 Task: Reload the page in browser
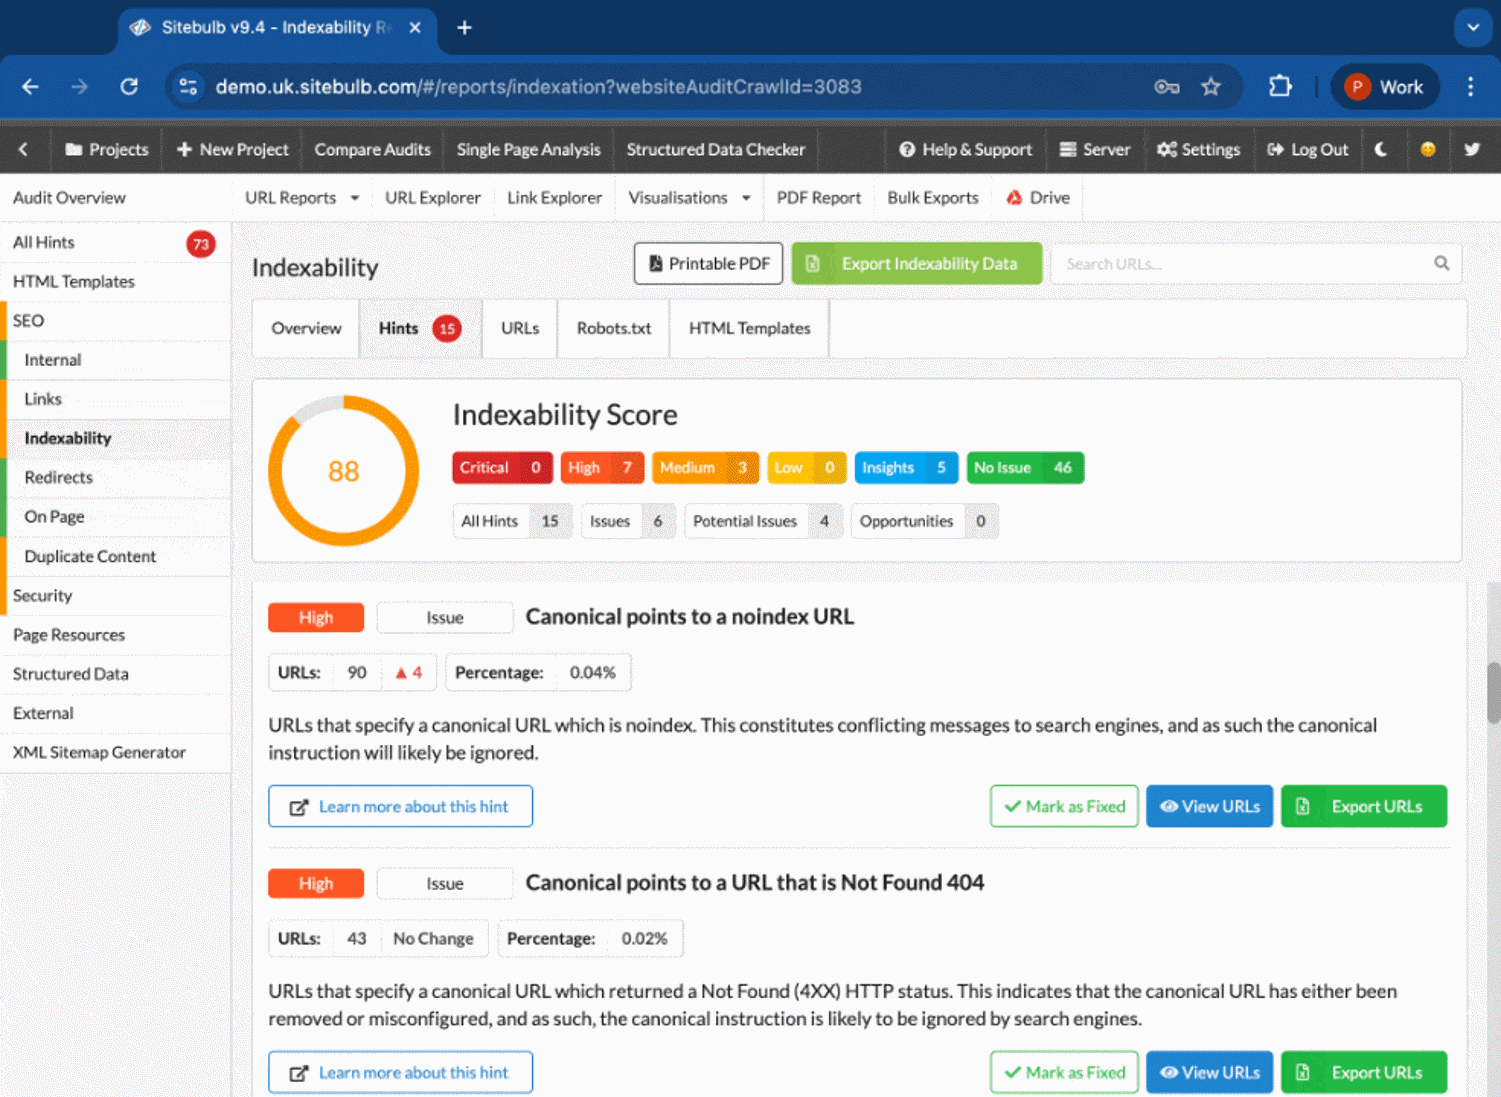(x=129, y=87)
